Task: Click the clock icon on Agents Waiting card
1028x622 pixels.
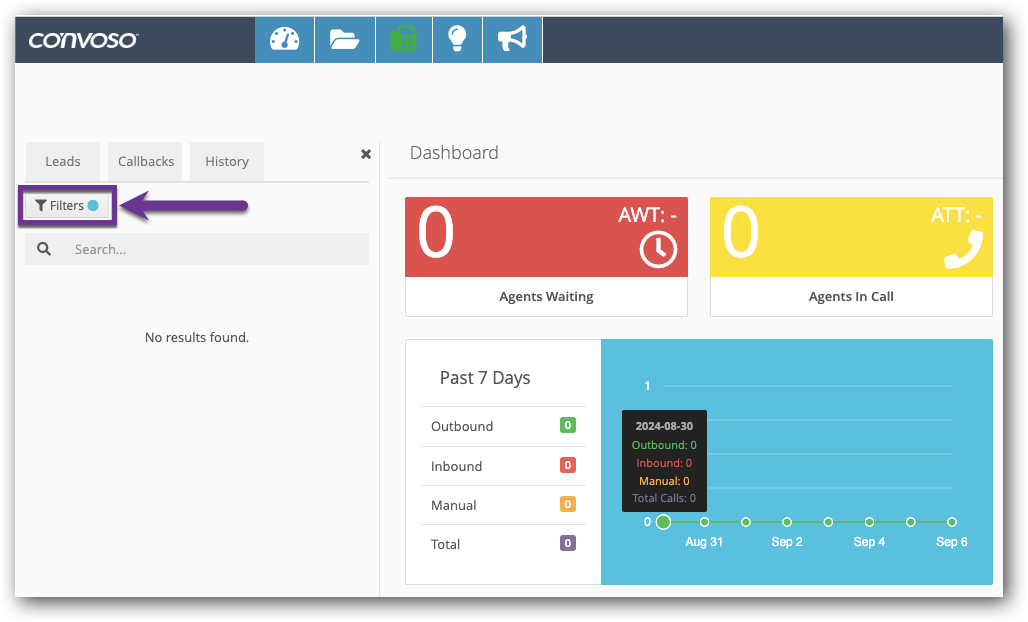Action: (658, 249)
